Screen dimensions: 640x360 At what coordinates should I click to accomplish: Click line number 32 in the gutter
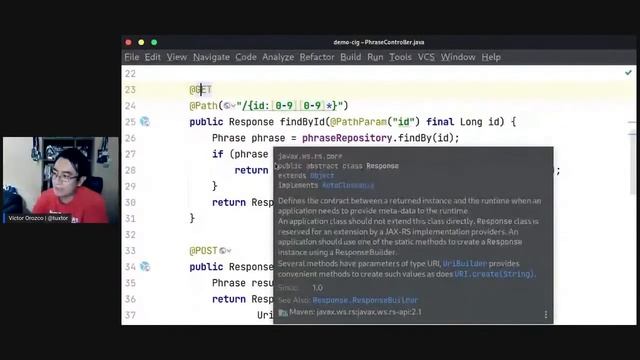tap(130, 235)
